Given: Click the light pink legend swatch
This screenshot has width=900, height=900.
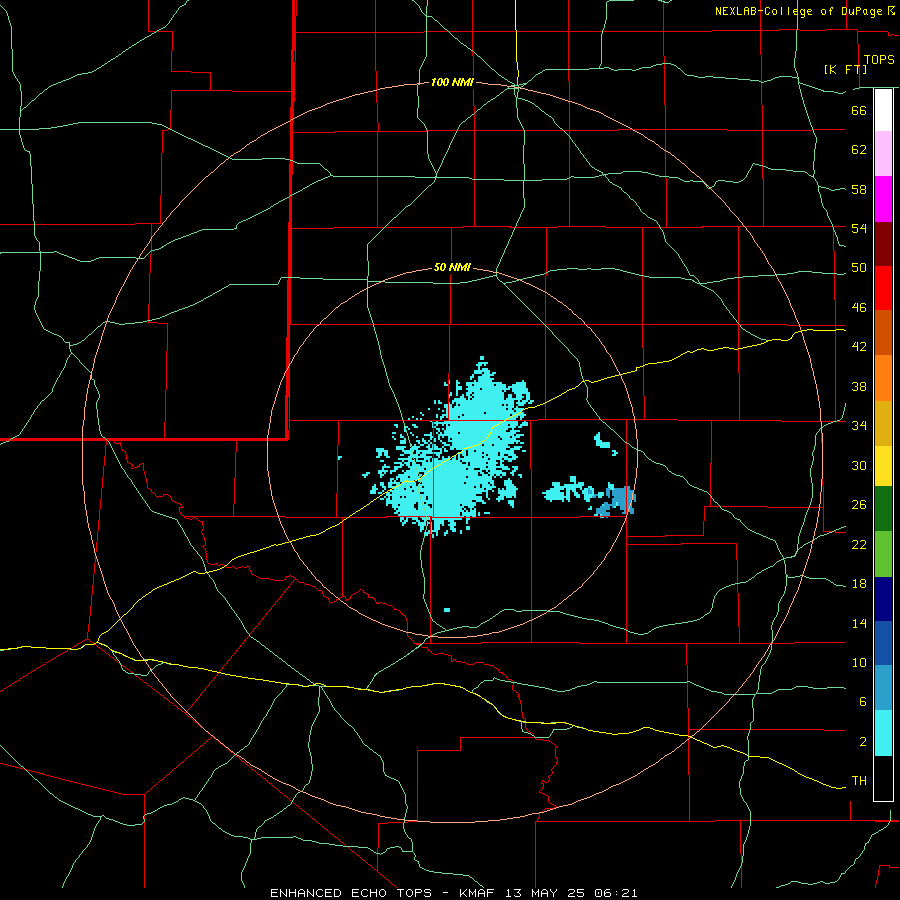Looking at the screenshot, I should coord(883,154).
